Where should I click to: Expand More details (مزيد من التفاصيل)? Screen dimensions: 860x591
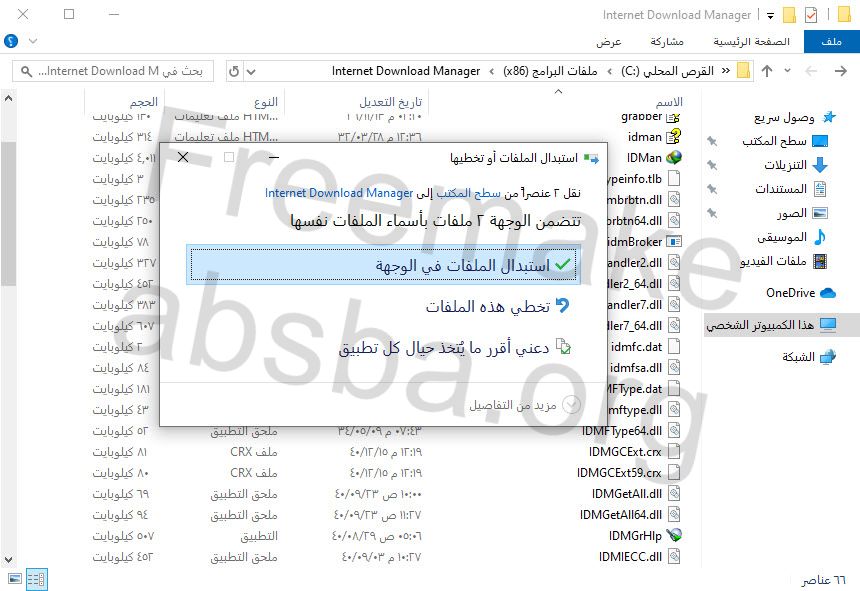[523, 405]
